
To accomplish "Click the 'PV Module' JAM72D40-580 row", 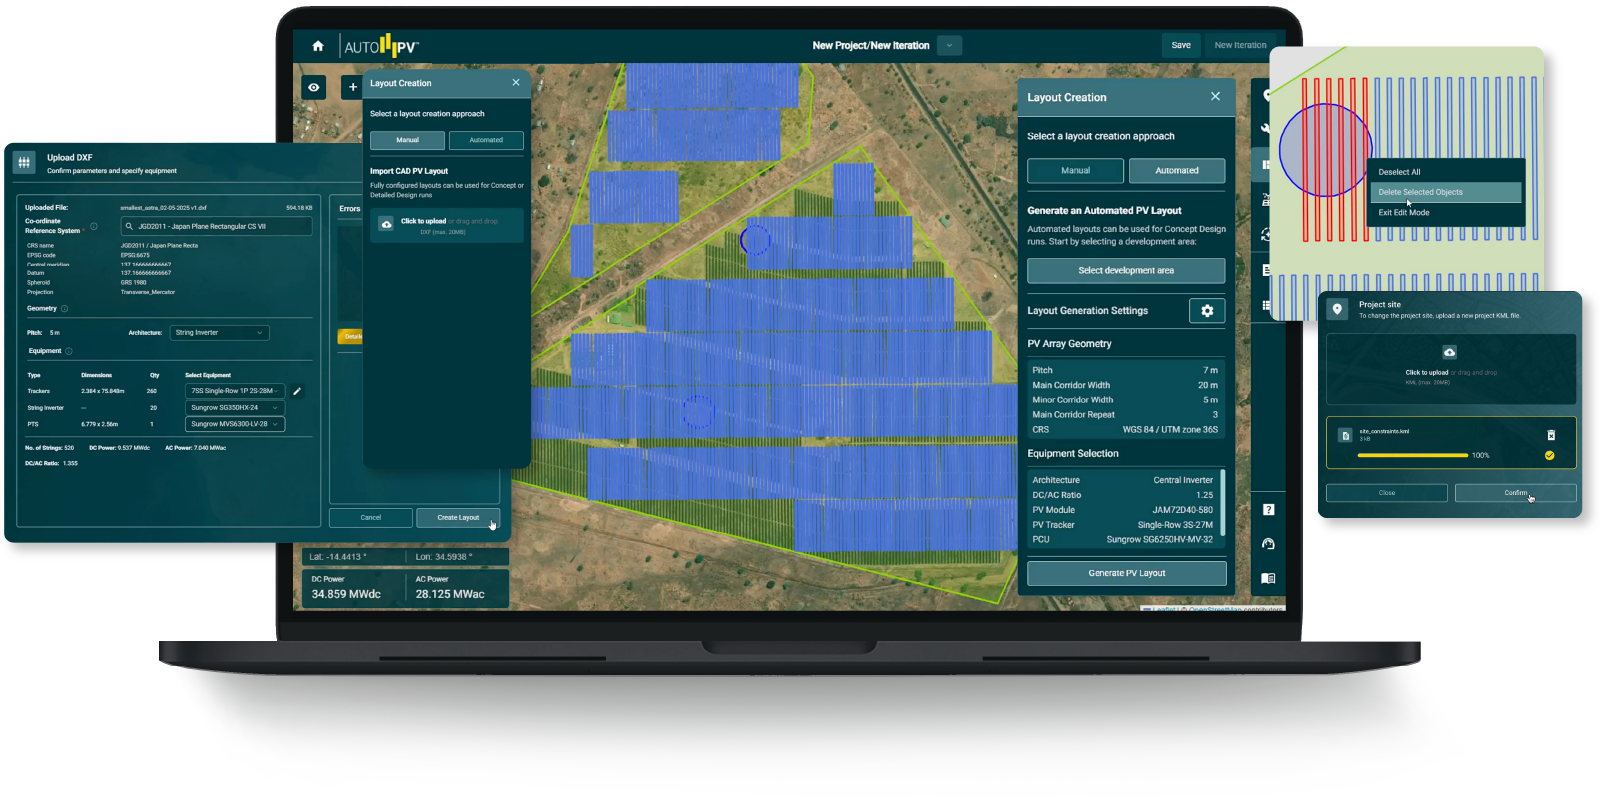I will coord(1123,510).
